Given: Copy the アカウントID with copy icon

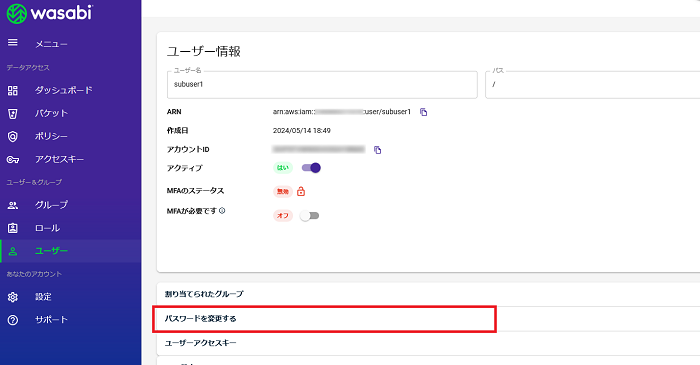Looking at the screenshot, I should (x=377, y=150).
